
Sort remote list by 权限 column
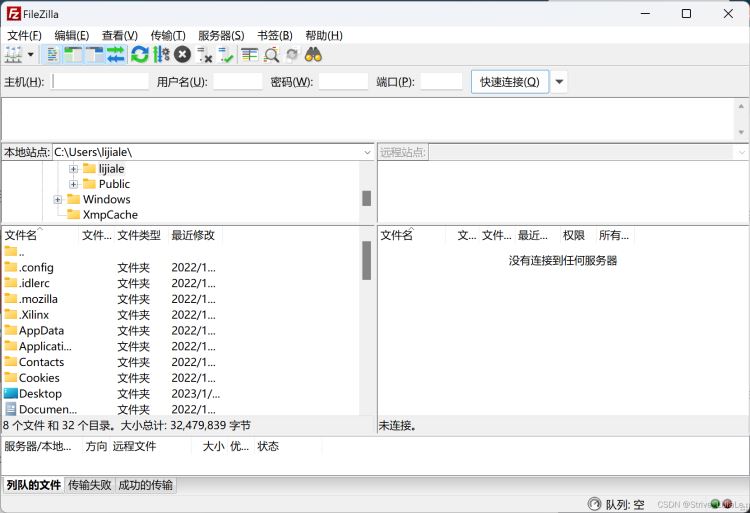coord(574,235)
